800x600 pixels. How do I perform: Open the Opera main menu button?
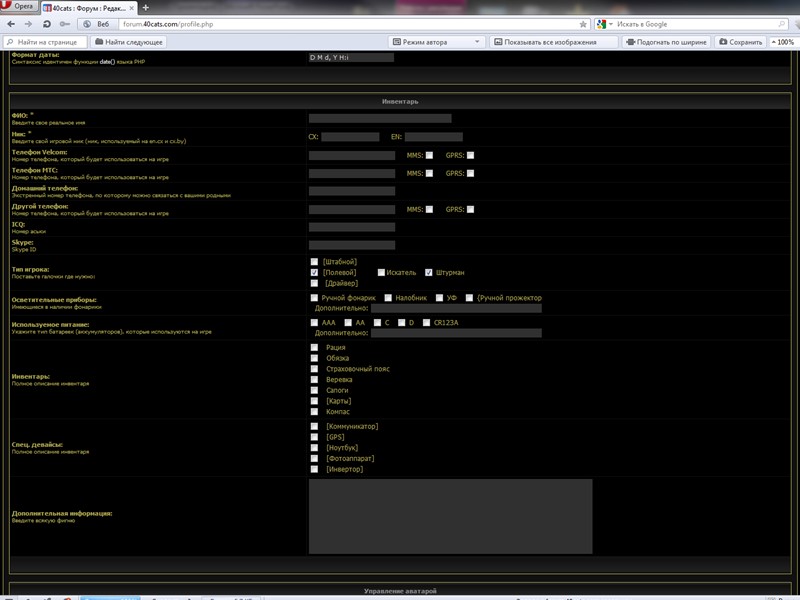tap(17, 7)
